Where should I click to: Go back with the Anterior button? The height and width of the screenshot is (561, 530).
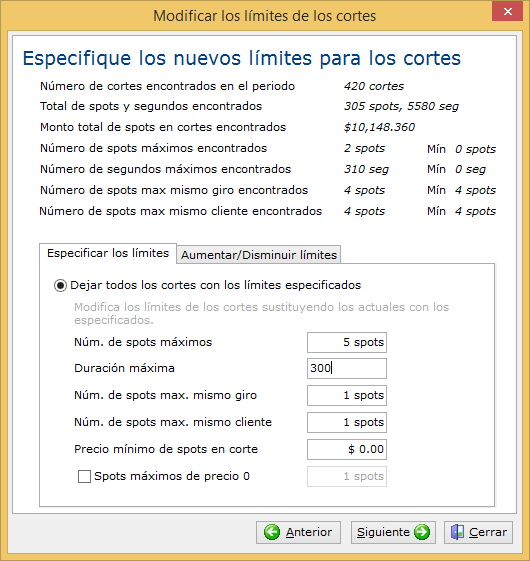coord(298,532)
